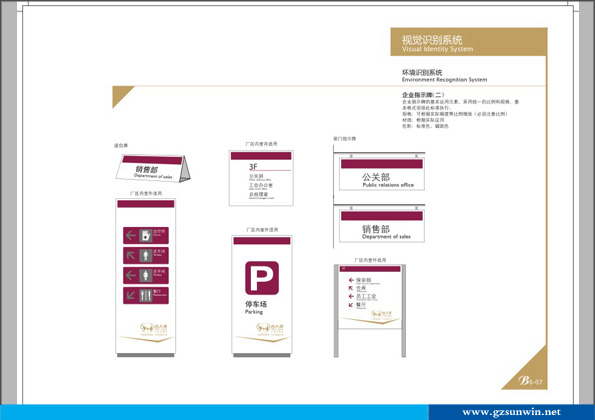Select the 公关部 Public relations office hanging sign
Image resolution: width=595 pixels, height=420 pixels.
pyautogui.click(x=381, y=174)
